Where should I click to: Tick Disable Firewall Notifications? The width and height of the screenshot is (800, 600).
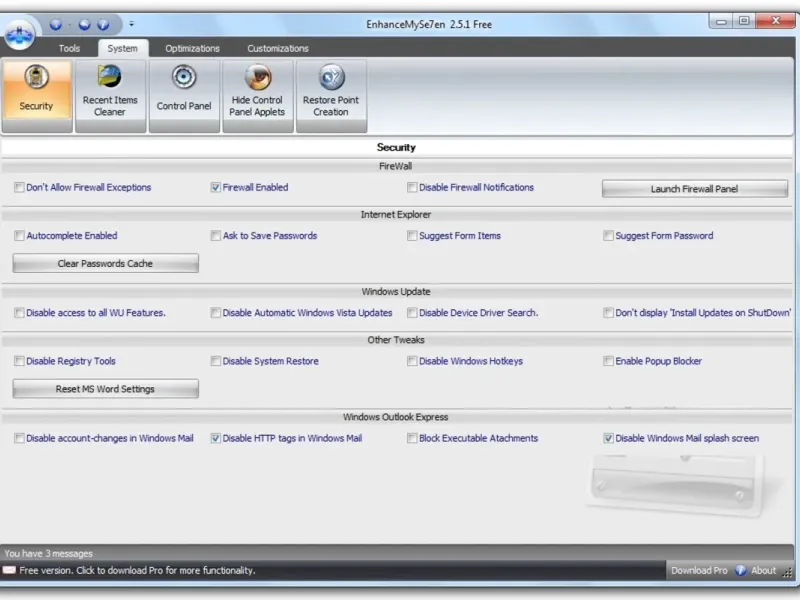412,187
